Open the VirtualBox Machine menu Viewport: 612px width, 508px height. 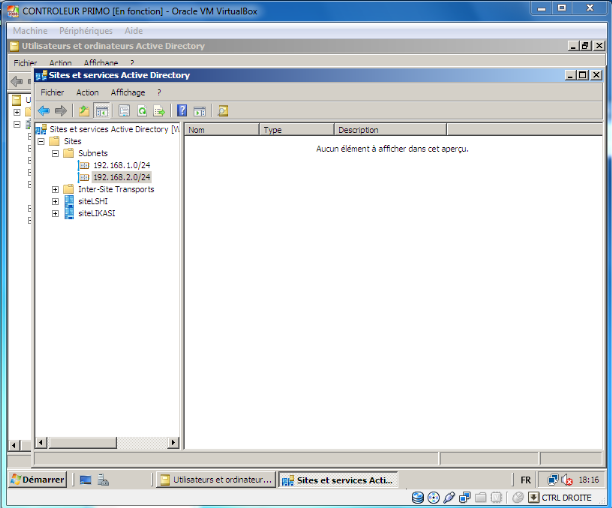coord(30,31)
